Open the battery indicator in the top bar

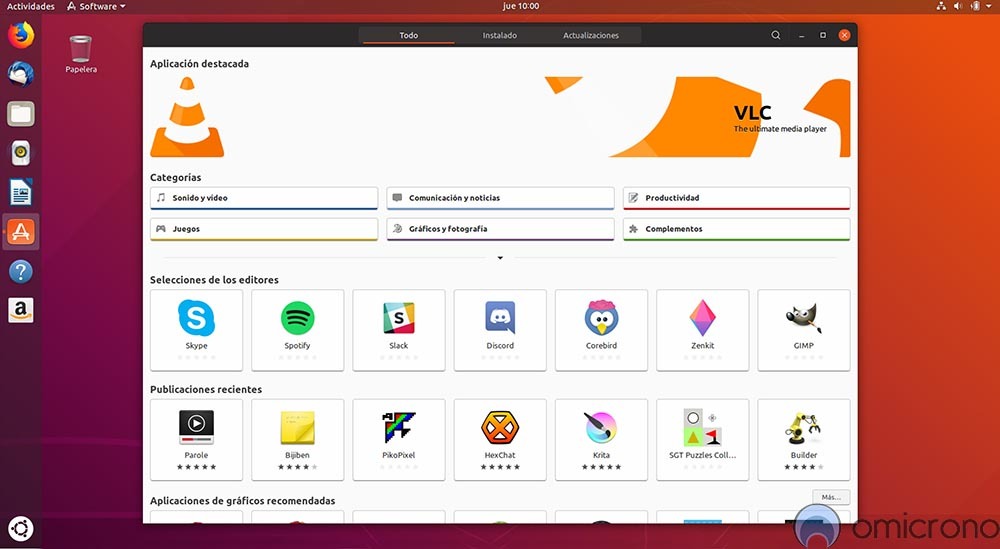[x=975, y=6]
